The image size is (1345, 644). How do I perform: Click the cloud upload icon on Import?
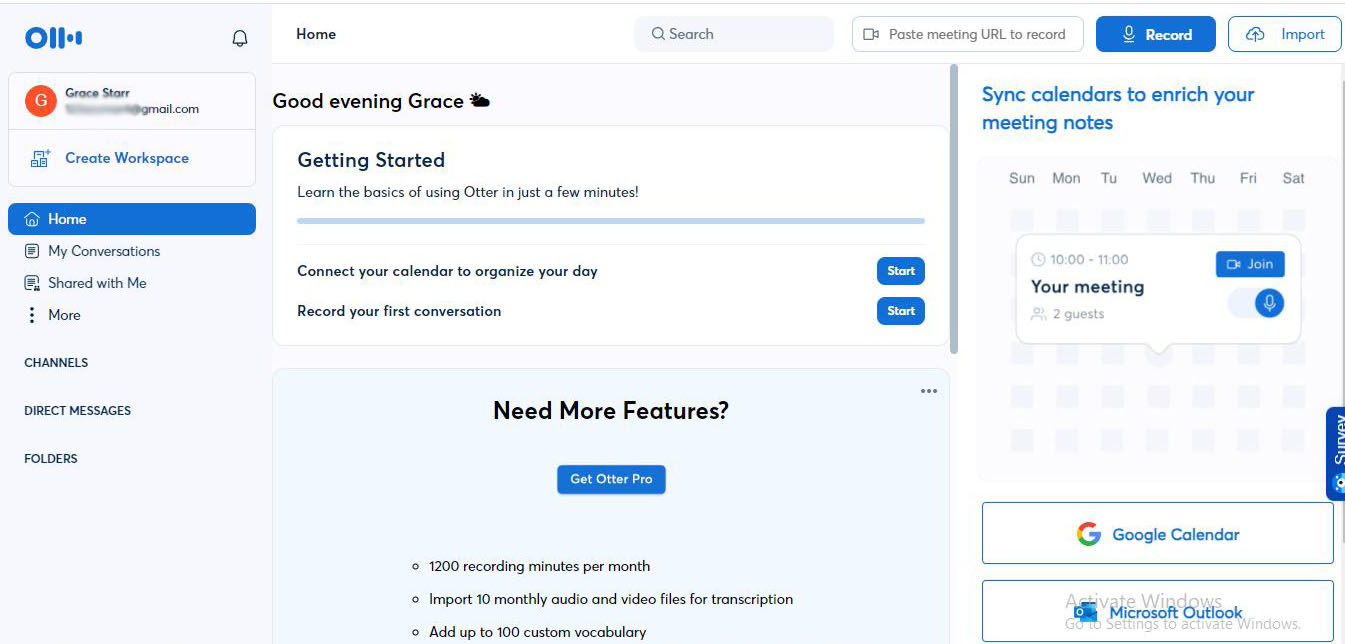coord(1255,34)
